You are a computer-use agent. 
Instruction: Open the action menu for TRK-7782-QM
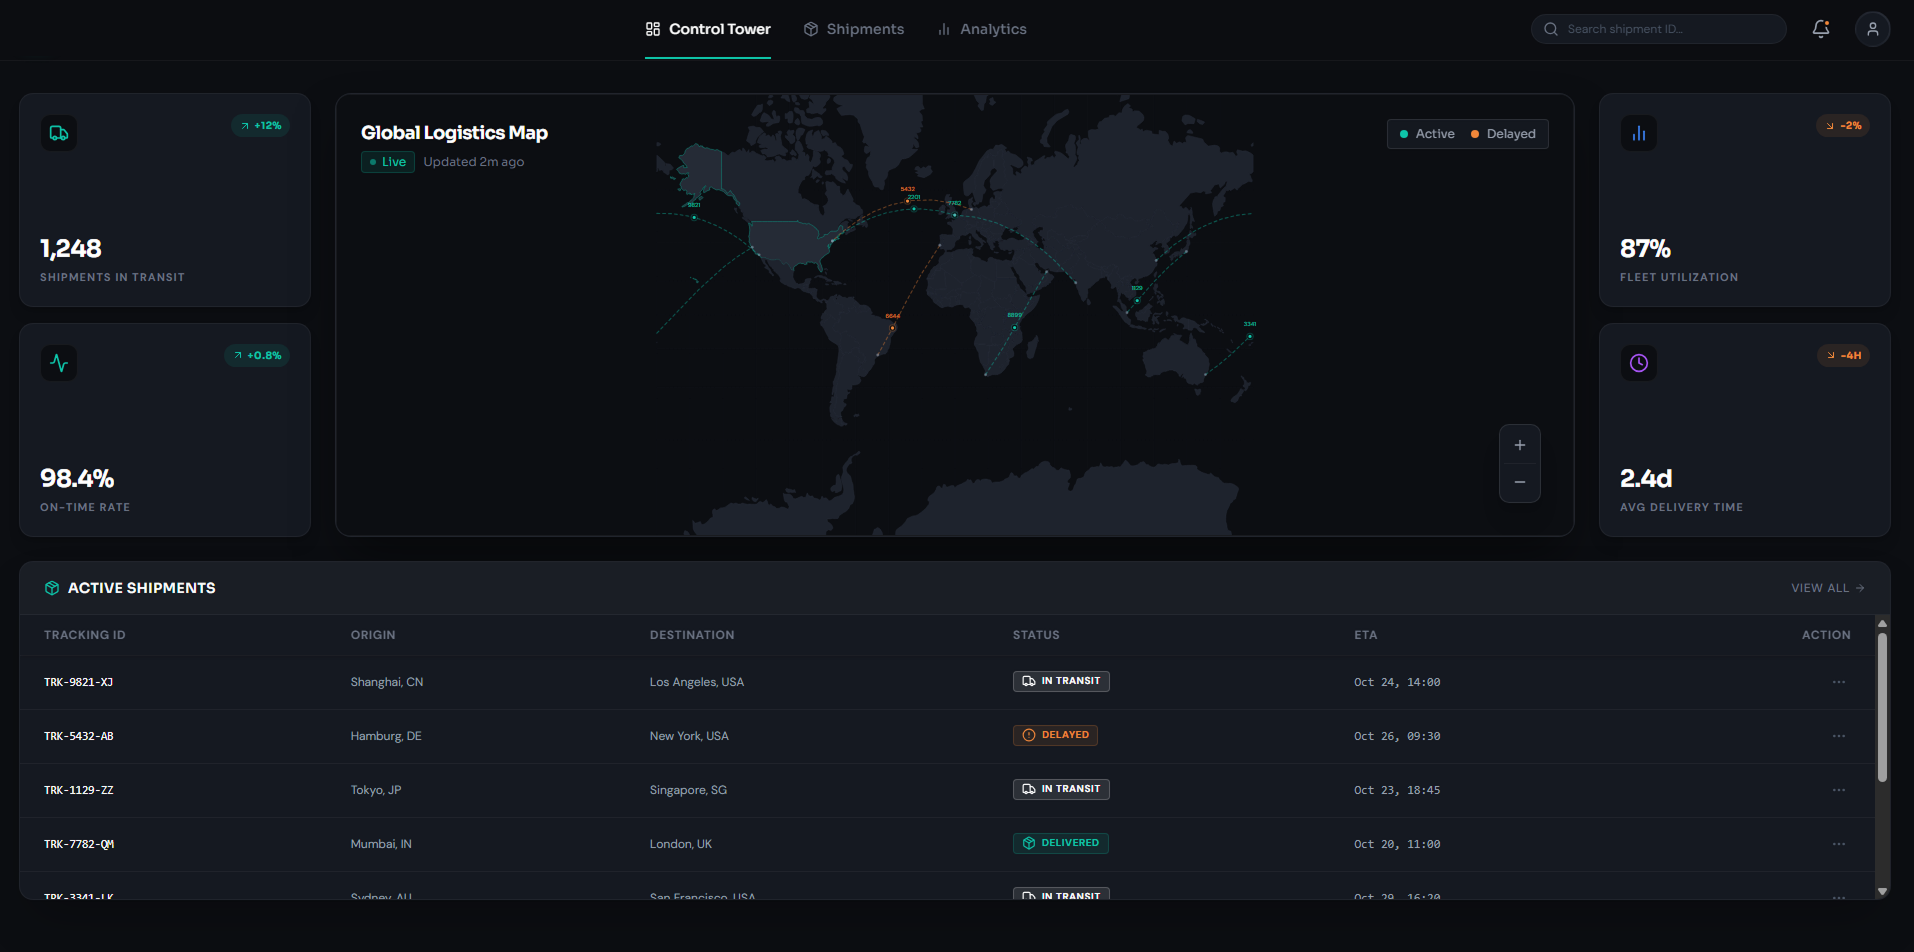coord(1839,843)
